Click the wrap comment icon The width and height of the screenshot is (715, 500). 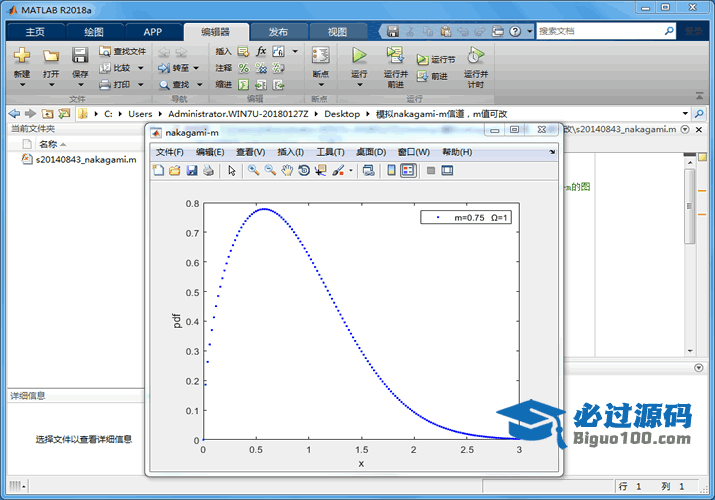click(278, 68)
